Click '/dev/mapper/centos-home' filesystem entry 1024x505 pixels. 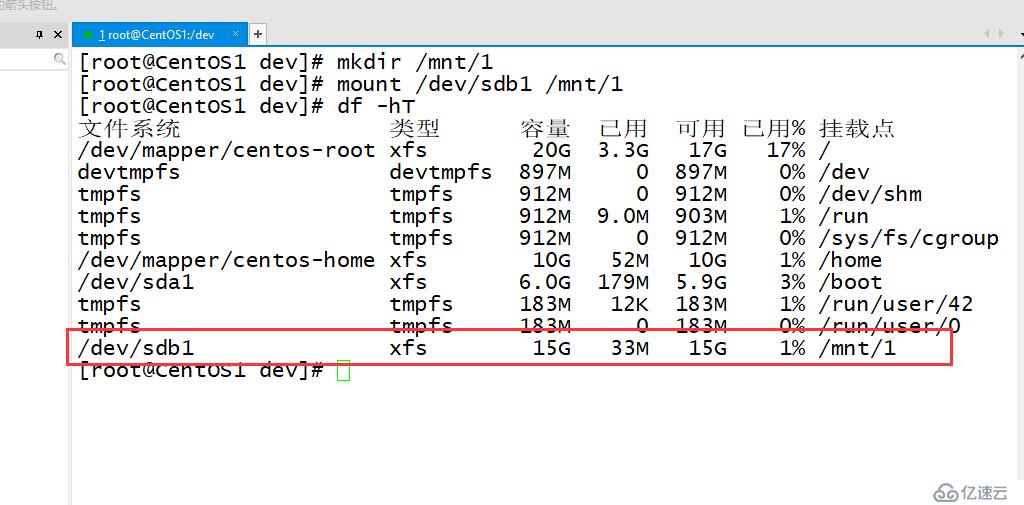coord(227,260)
